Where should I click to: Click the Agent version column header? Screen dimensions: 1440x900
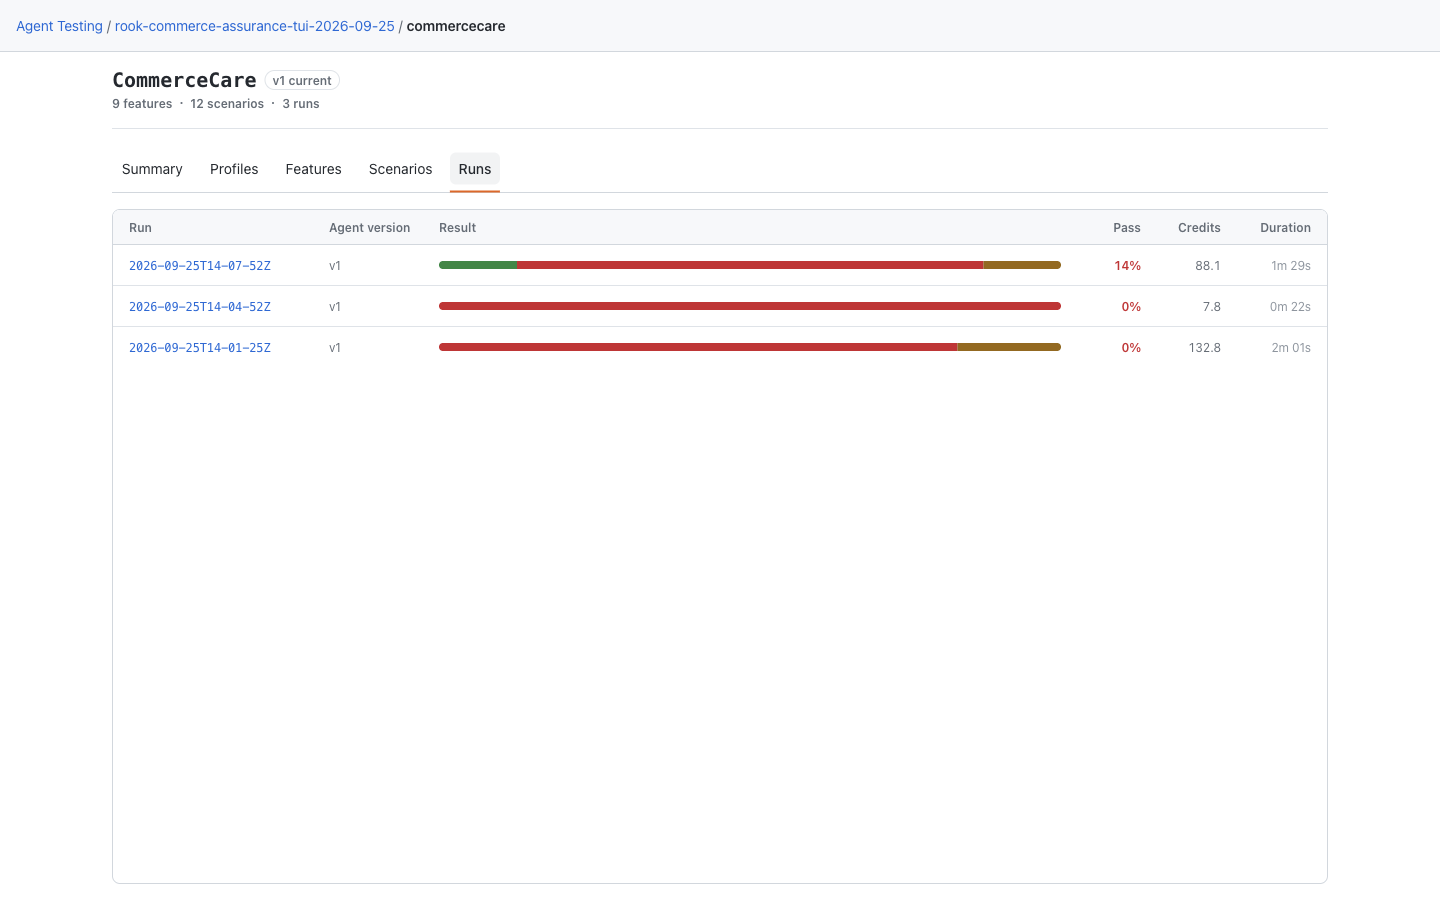click(x=369, y=228)
